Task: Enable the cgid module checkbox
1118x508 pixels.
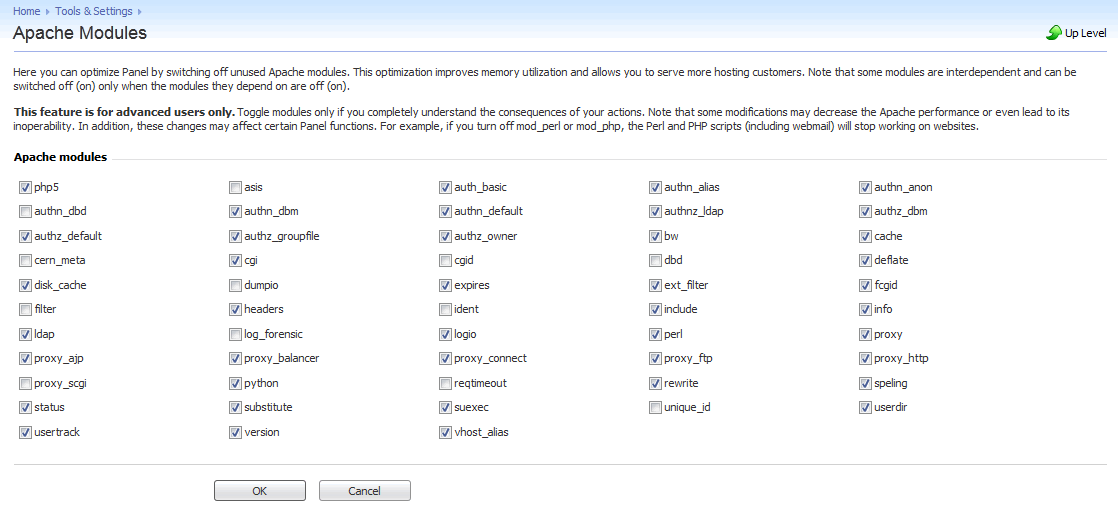Action: click(445, 261)
